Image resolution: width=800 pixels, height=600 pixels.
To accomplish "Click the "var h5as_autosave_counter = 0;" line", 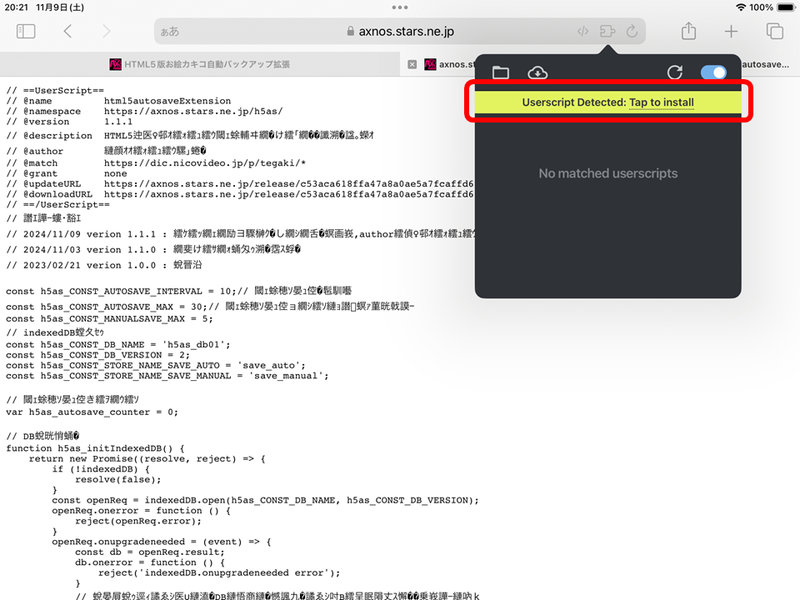I will coord(92,412).
